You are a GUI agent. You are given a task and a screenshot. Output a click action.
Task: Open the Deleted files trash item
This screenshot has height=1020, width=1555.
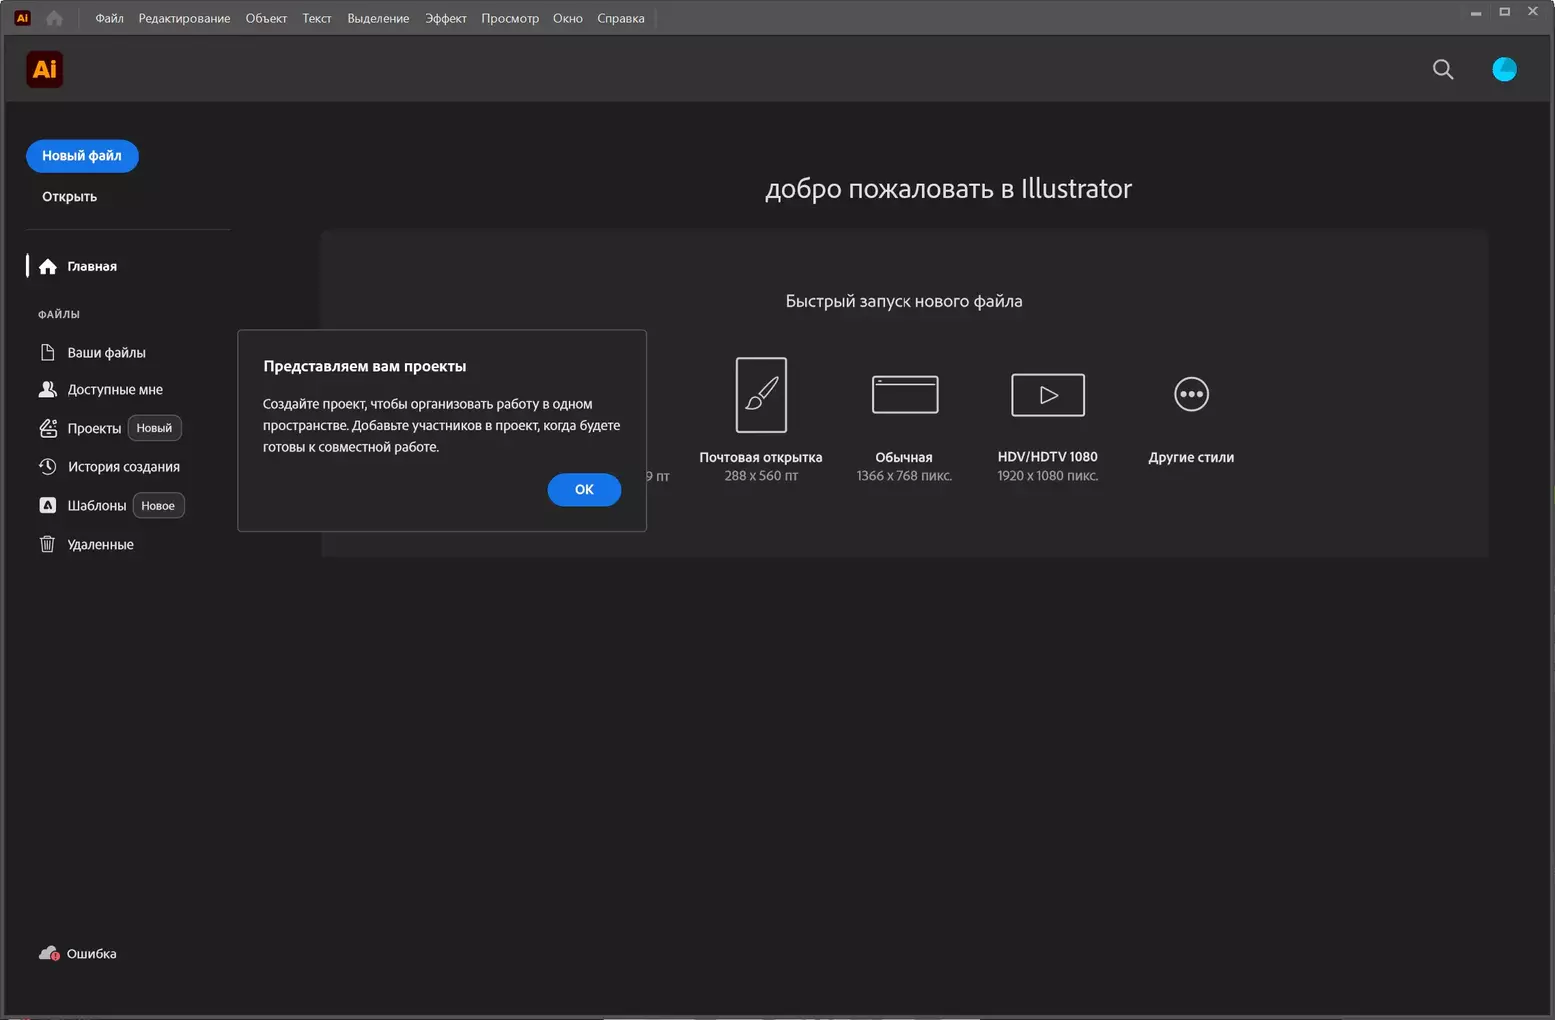pos(99,545)
